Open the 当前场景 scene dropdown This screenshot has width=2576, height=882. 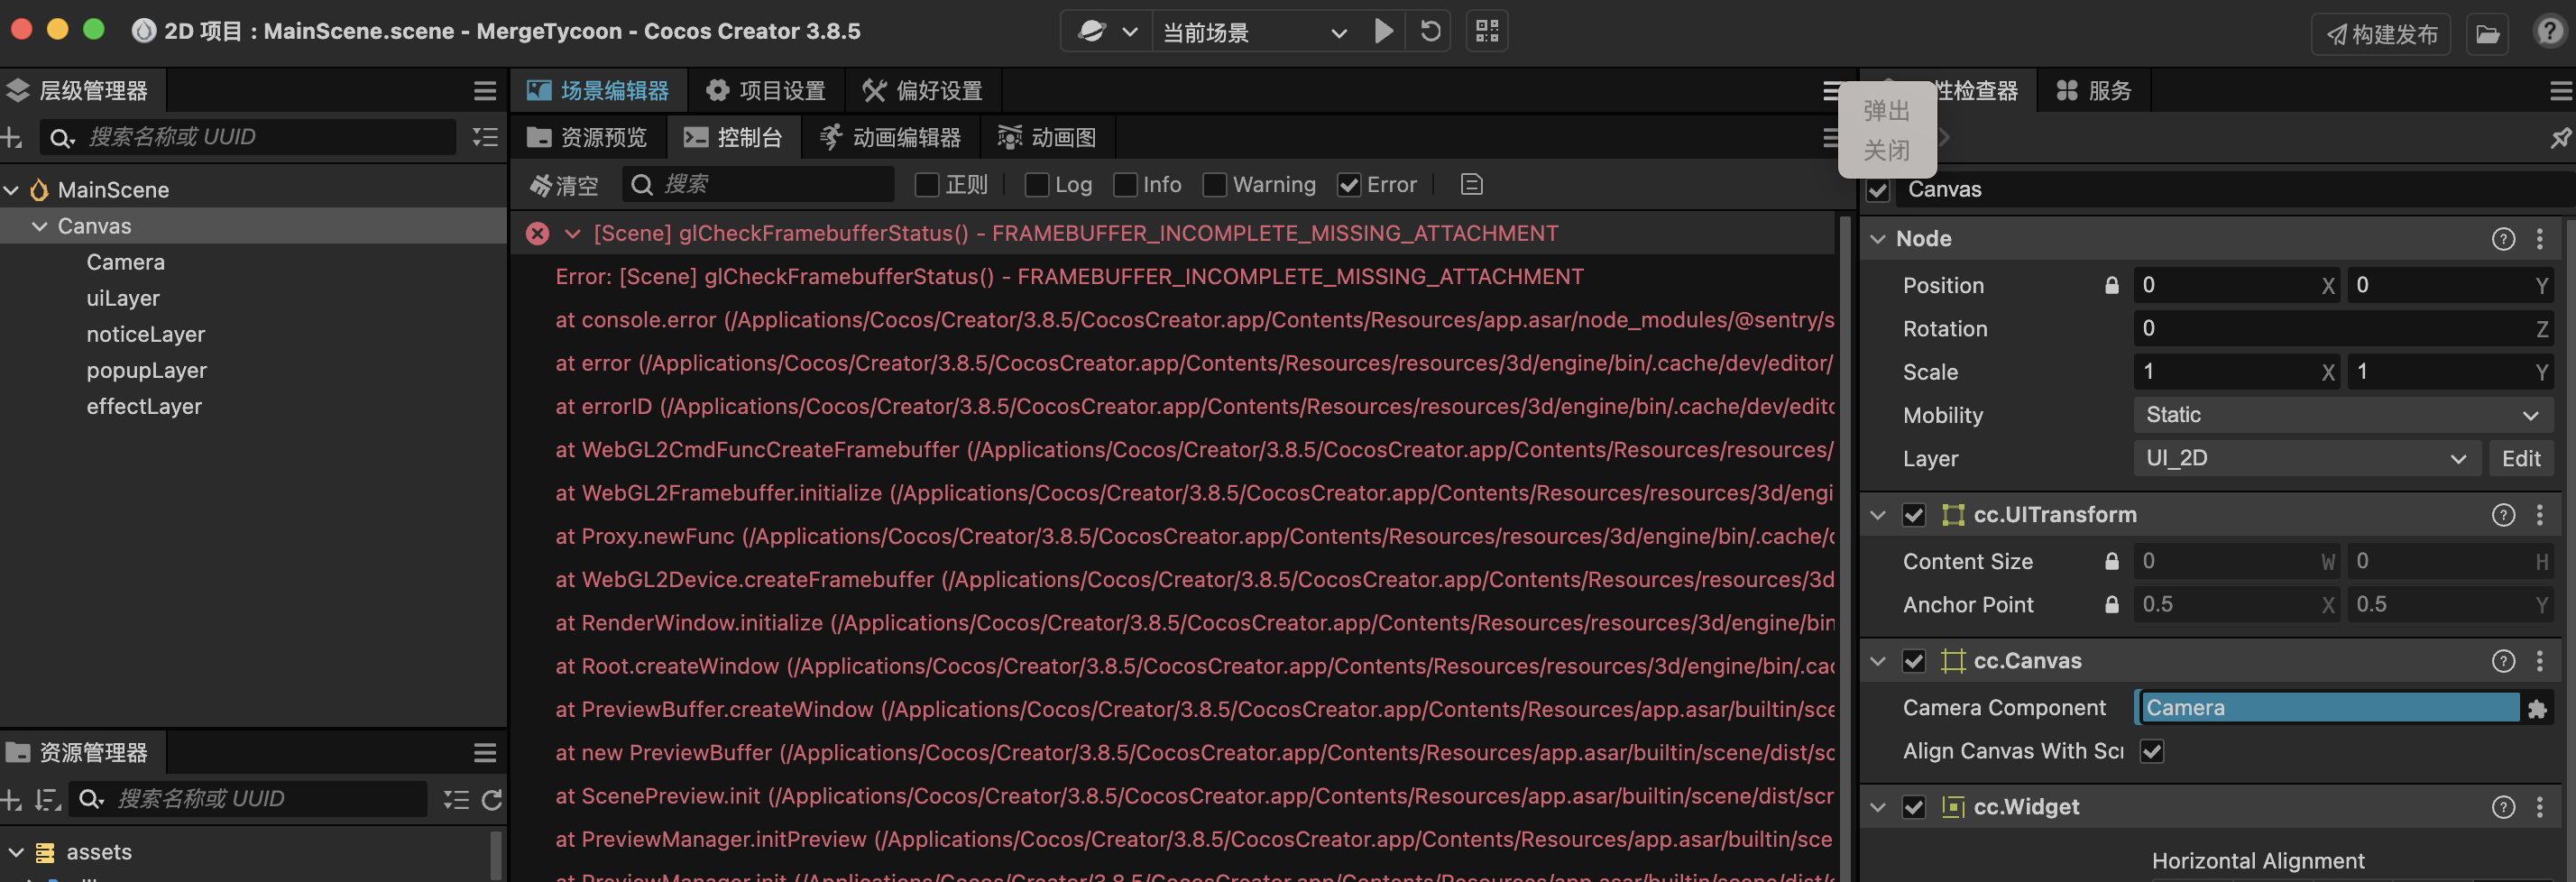point(1254,32)
